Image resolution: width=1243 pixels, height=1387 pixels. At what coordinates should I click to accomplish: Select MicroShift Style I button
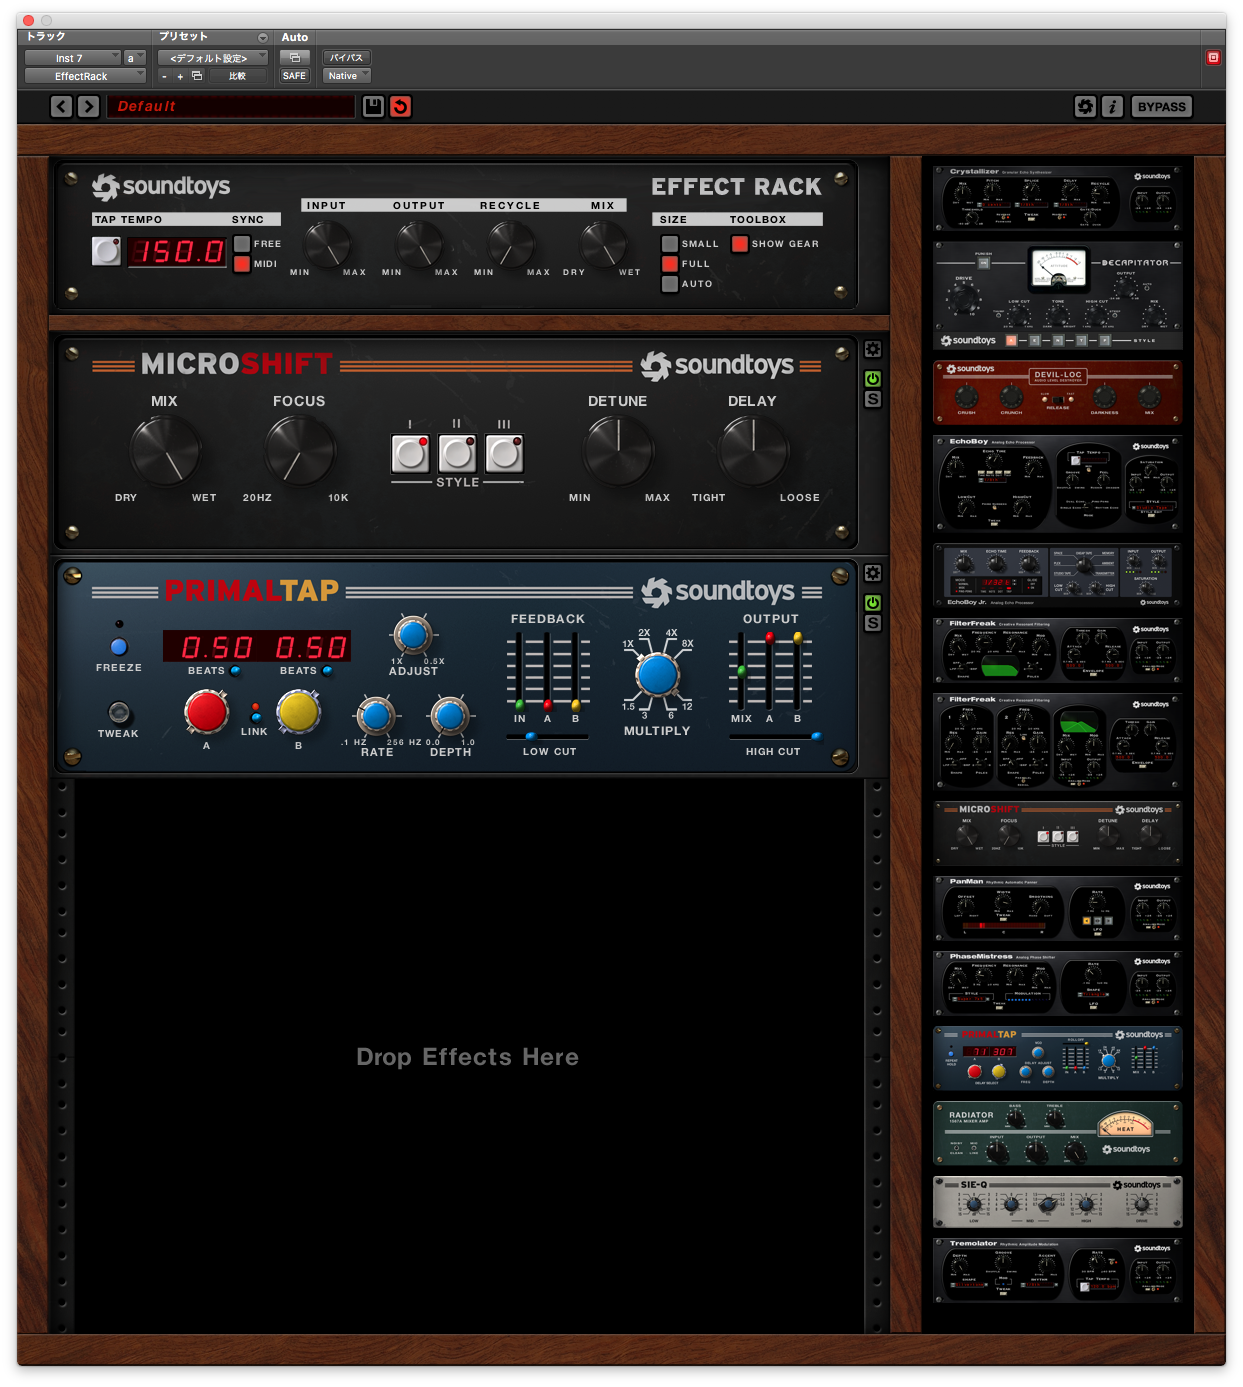click(x=410, y=453)
